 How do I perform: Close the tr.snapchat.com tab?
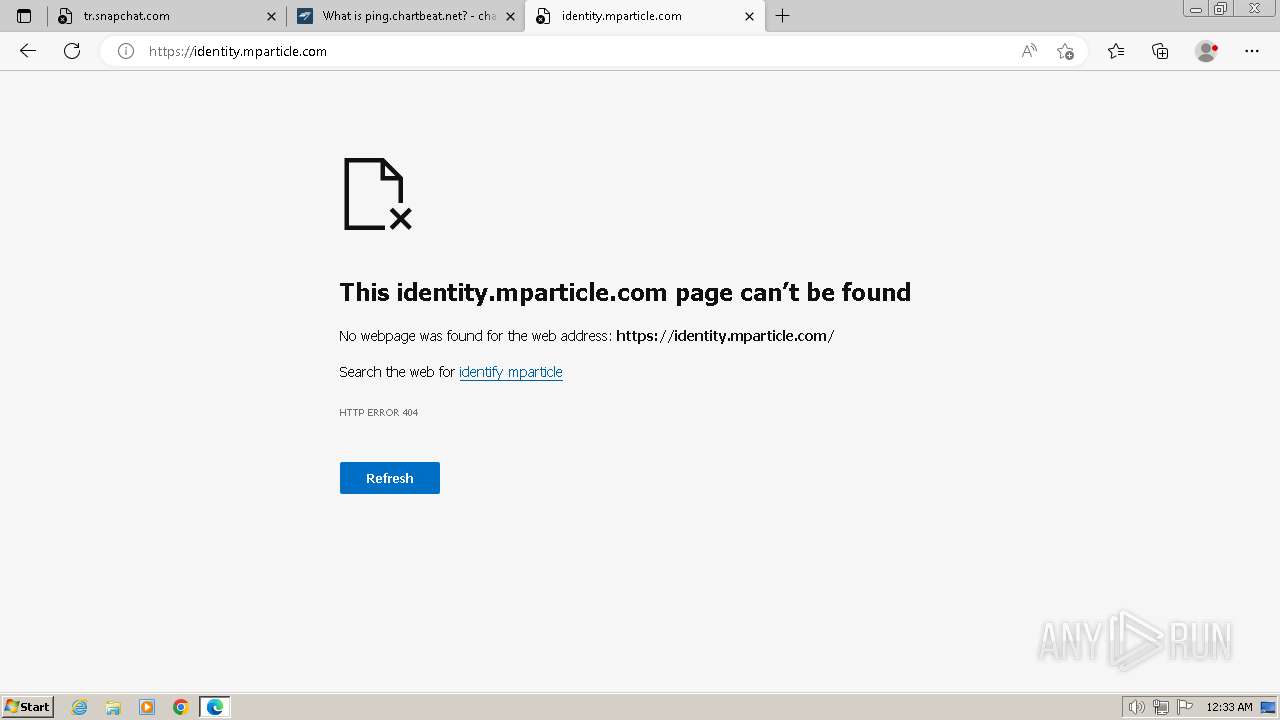[x=271, y=16]
